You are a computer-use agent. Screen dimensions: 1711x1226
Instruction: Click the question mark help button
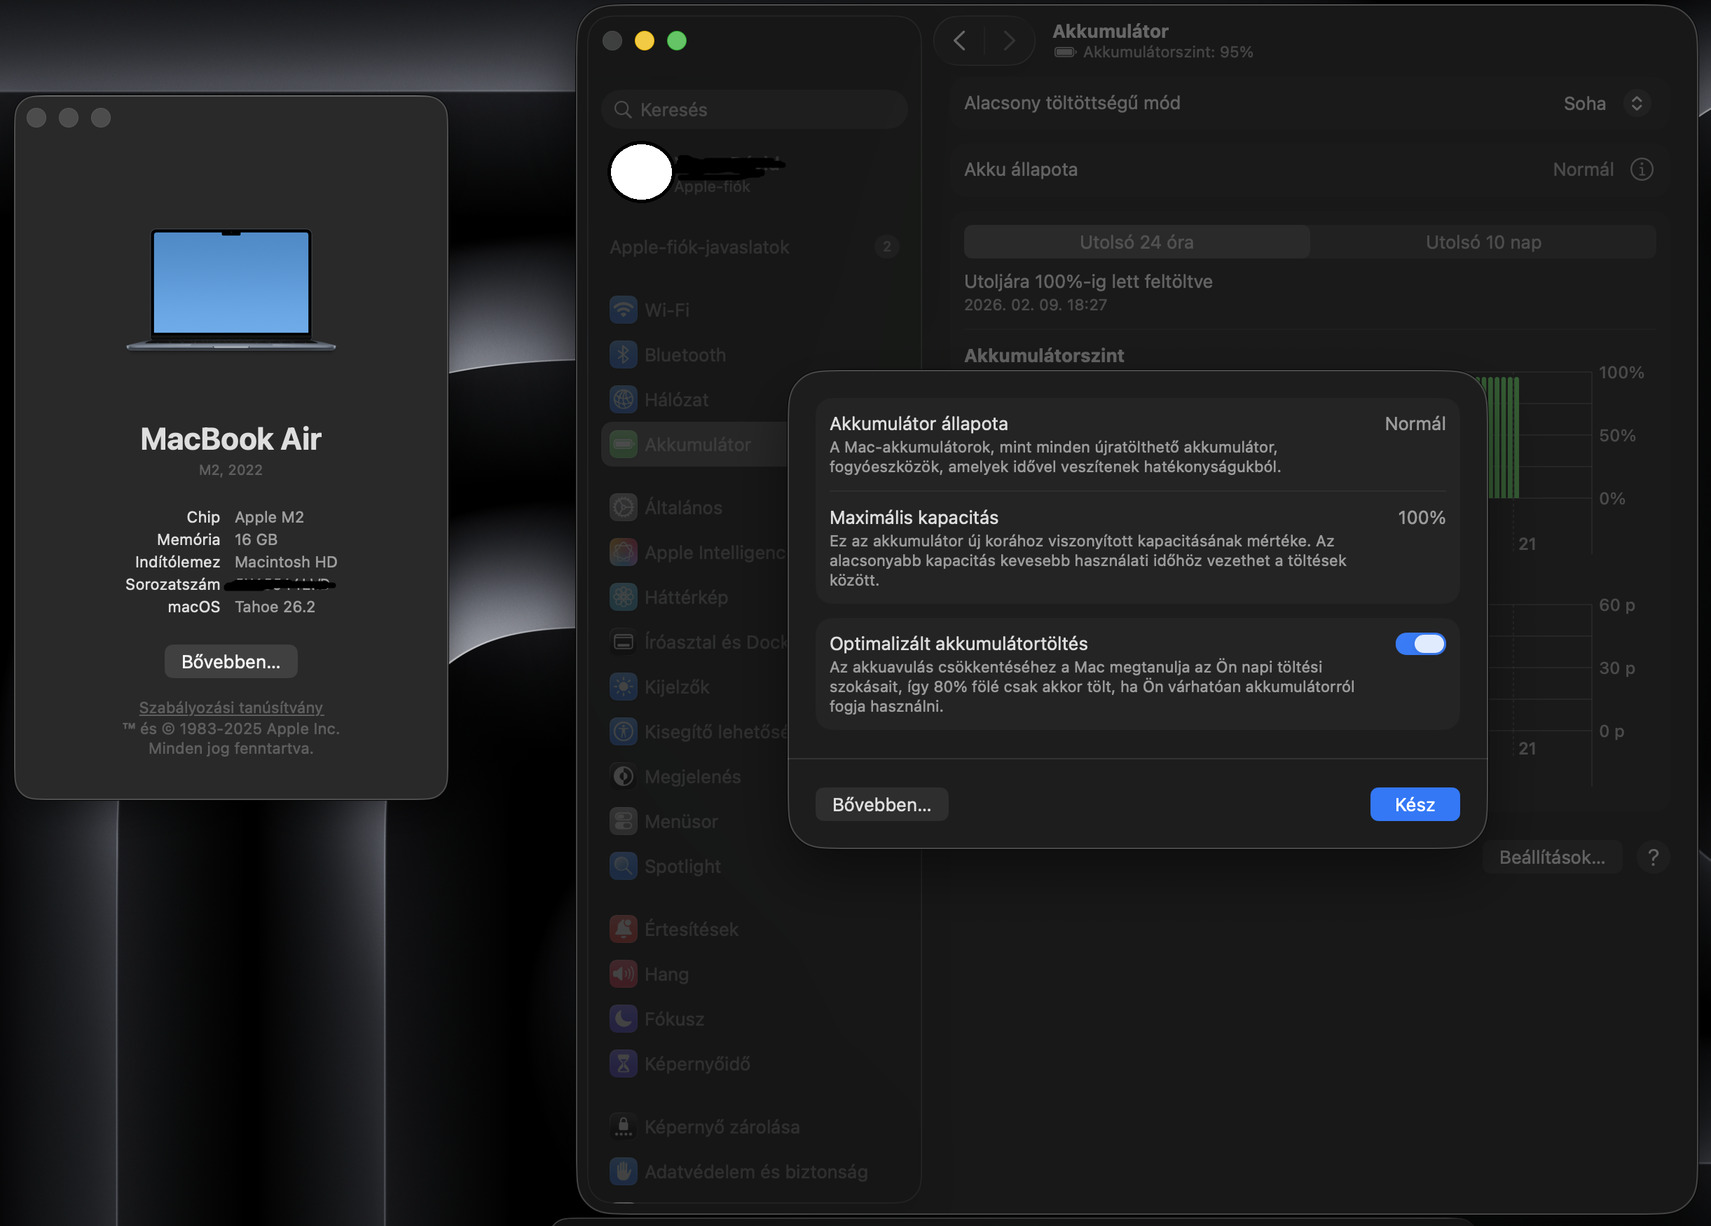[1653, 858]
